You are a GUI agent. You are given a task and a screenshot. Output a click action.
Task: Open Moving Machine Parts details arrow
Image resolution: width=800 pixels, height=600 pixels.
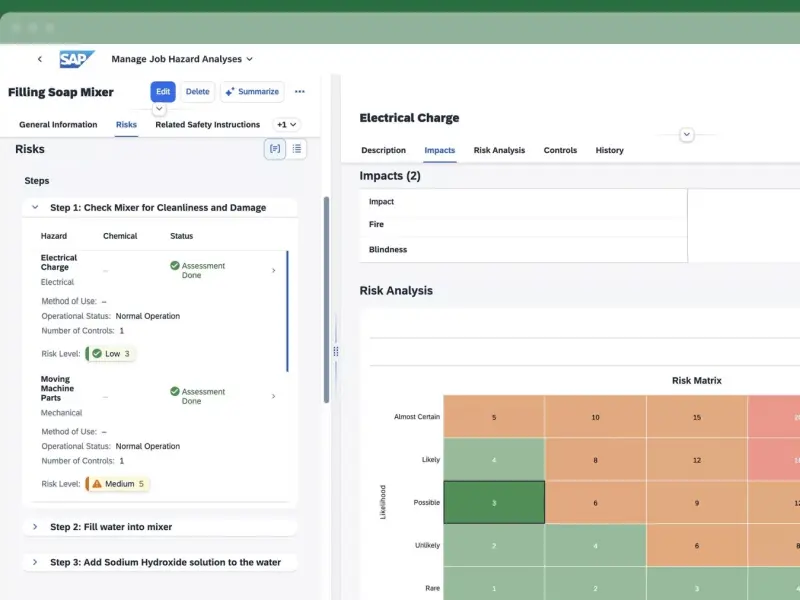click(274, 396)
